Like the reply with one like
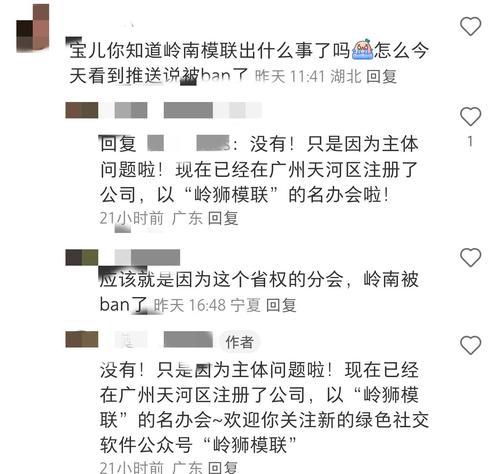The height and width of the screenshot is (474, 500). [x=470, y=116]
